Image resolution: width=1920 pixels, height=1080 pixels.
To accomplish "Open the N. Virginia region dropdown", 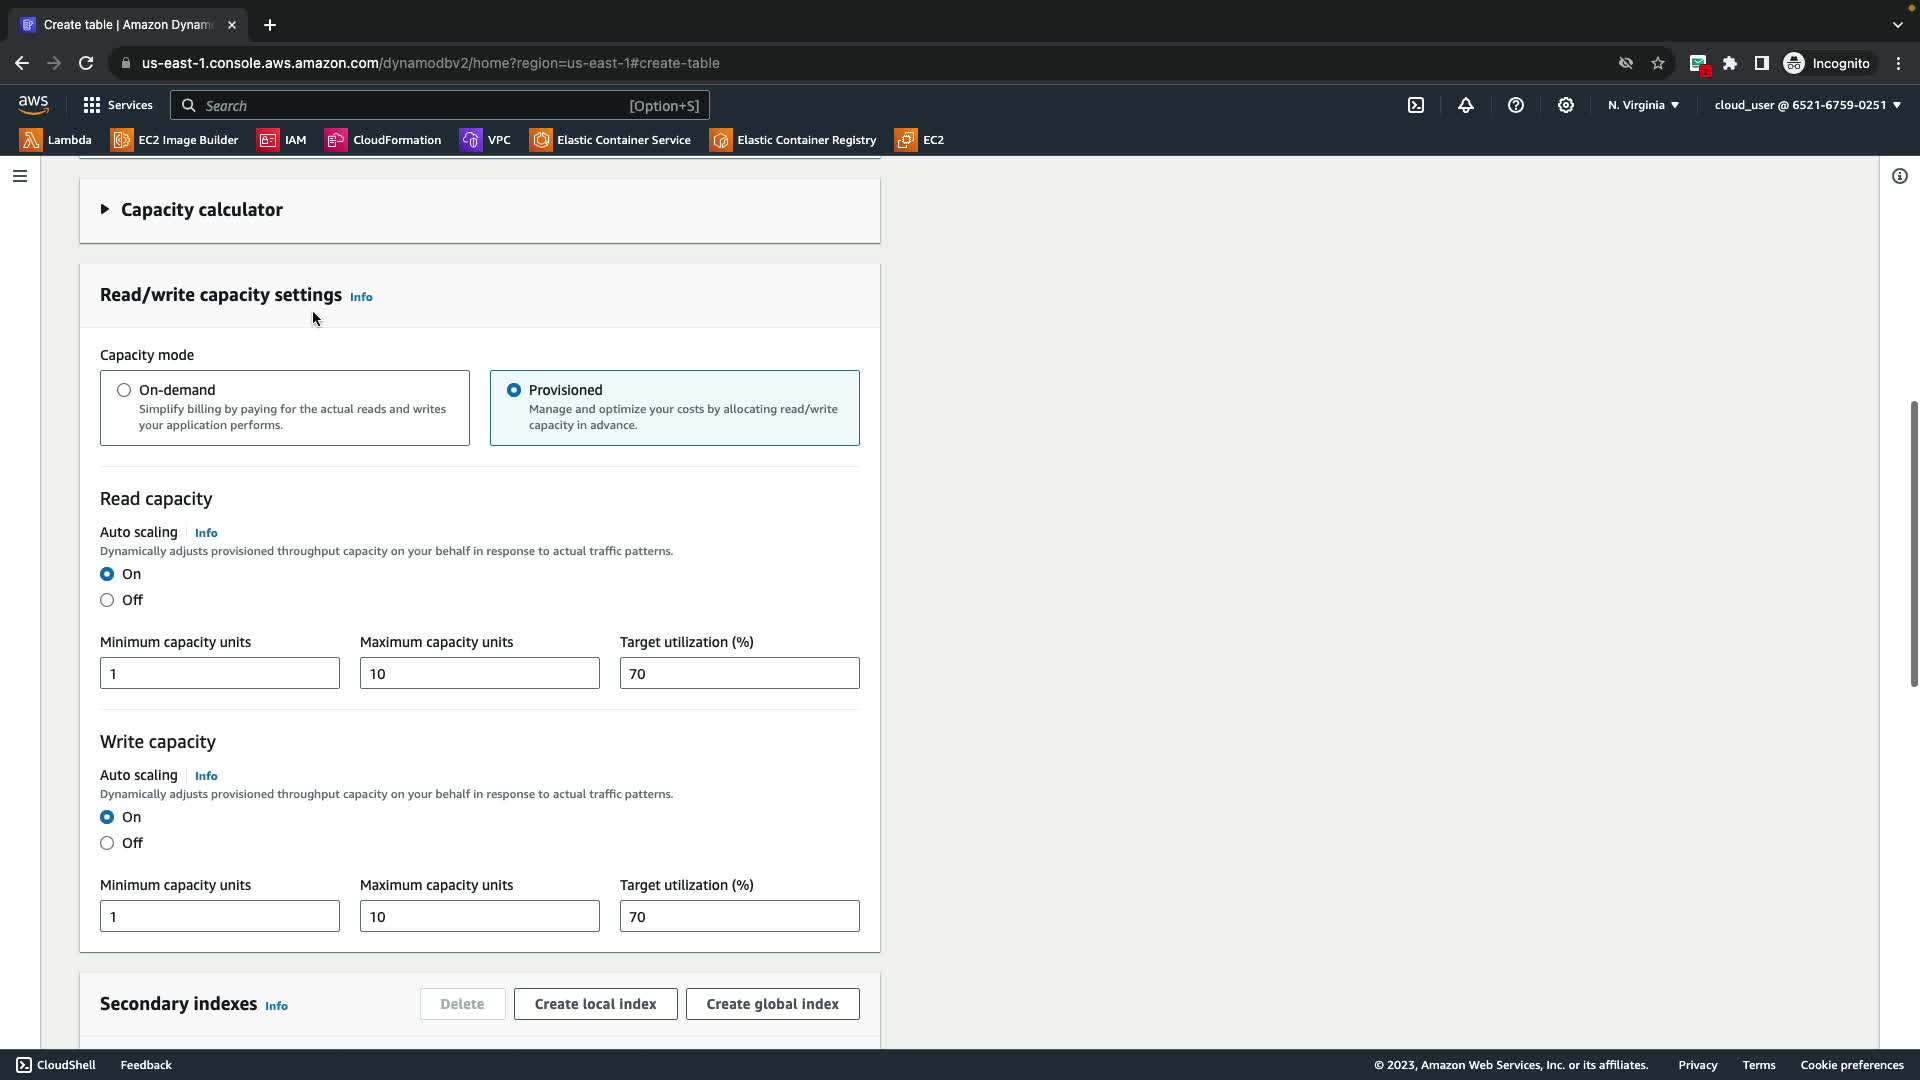I will 1643,105.
